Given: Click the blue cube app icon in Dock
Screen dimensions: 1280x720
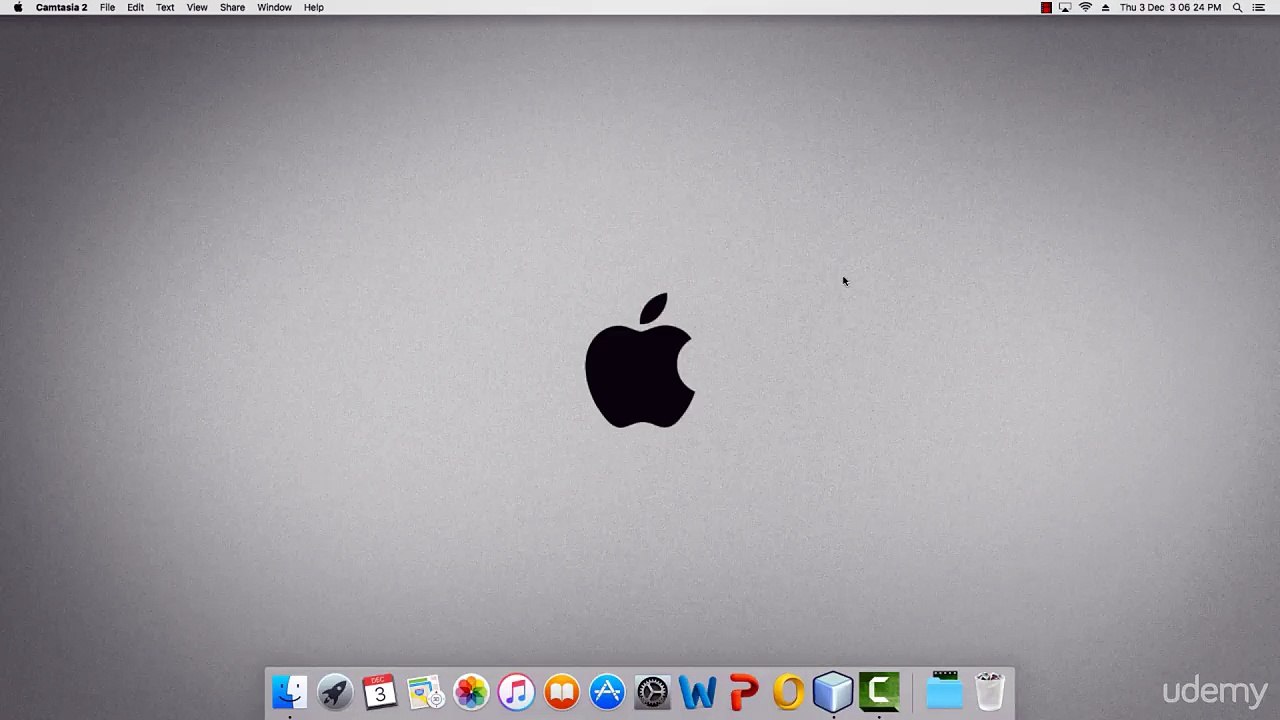Looking at the screenshot, I should point(833,692).
